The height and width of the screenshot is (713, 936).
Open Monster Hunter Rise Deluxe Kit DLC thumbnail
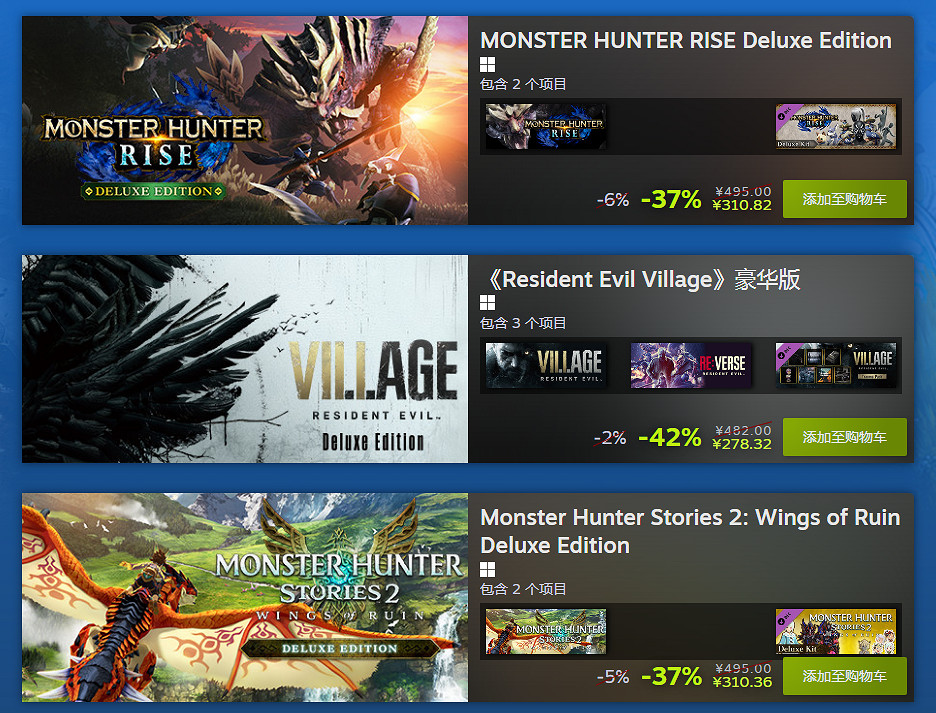[x=836, y=127]
